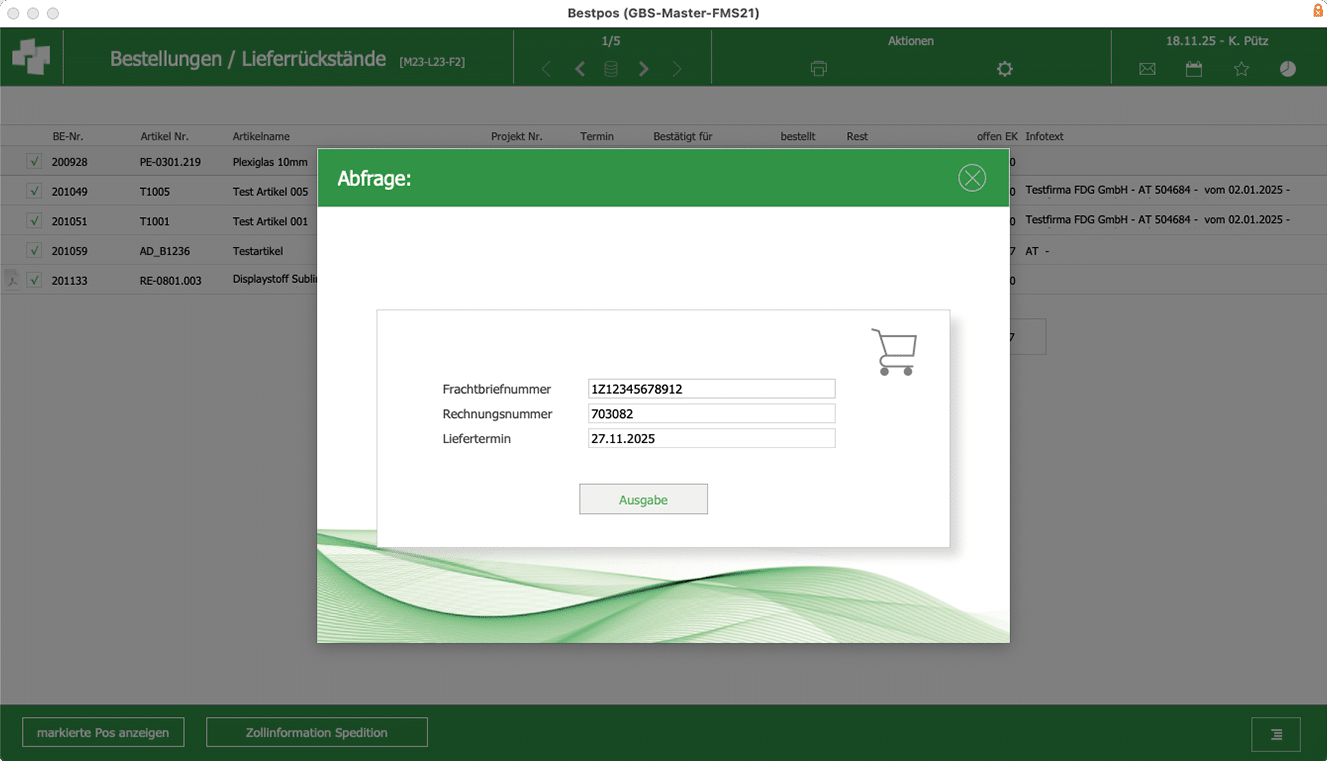Image resolution: width=1327 pixels, height=761 pixels.
Task: Open the settings gear under Aktionen
Action: pyautogui.click(x=1005, y=69)
